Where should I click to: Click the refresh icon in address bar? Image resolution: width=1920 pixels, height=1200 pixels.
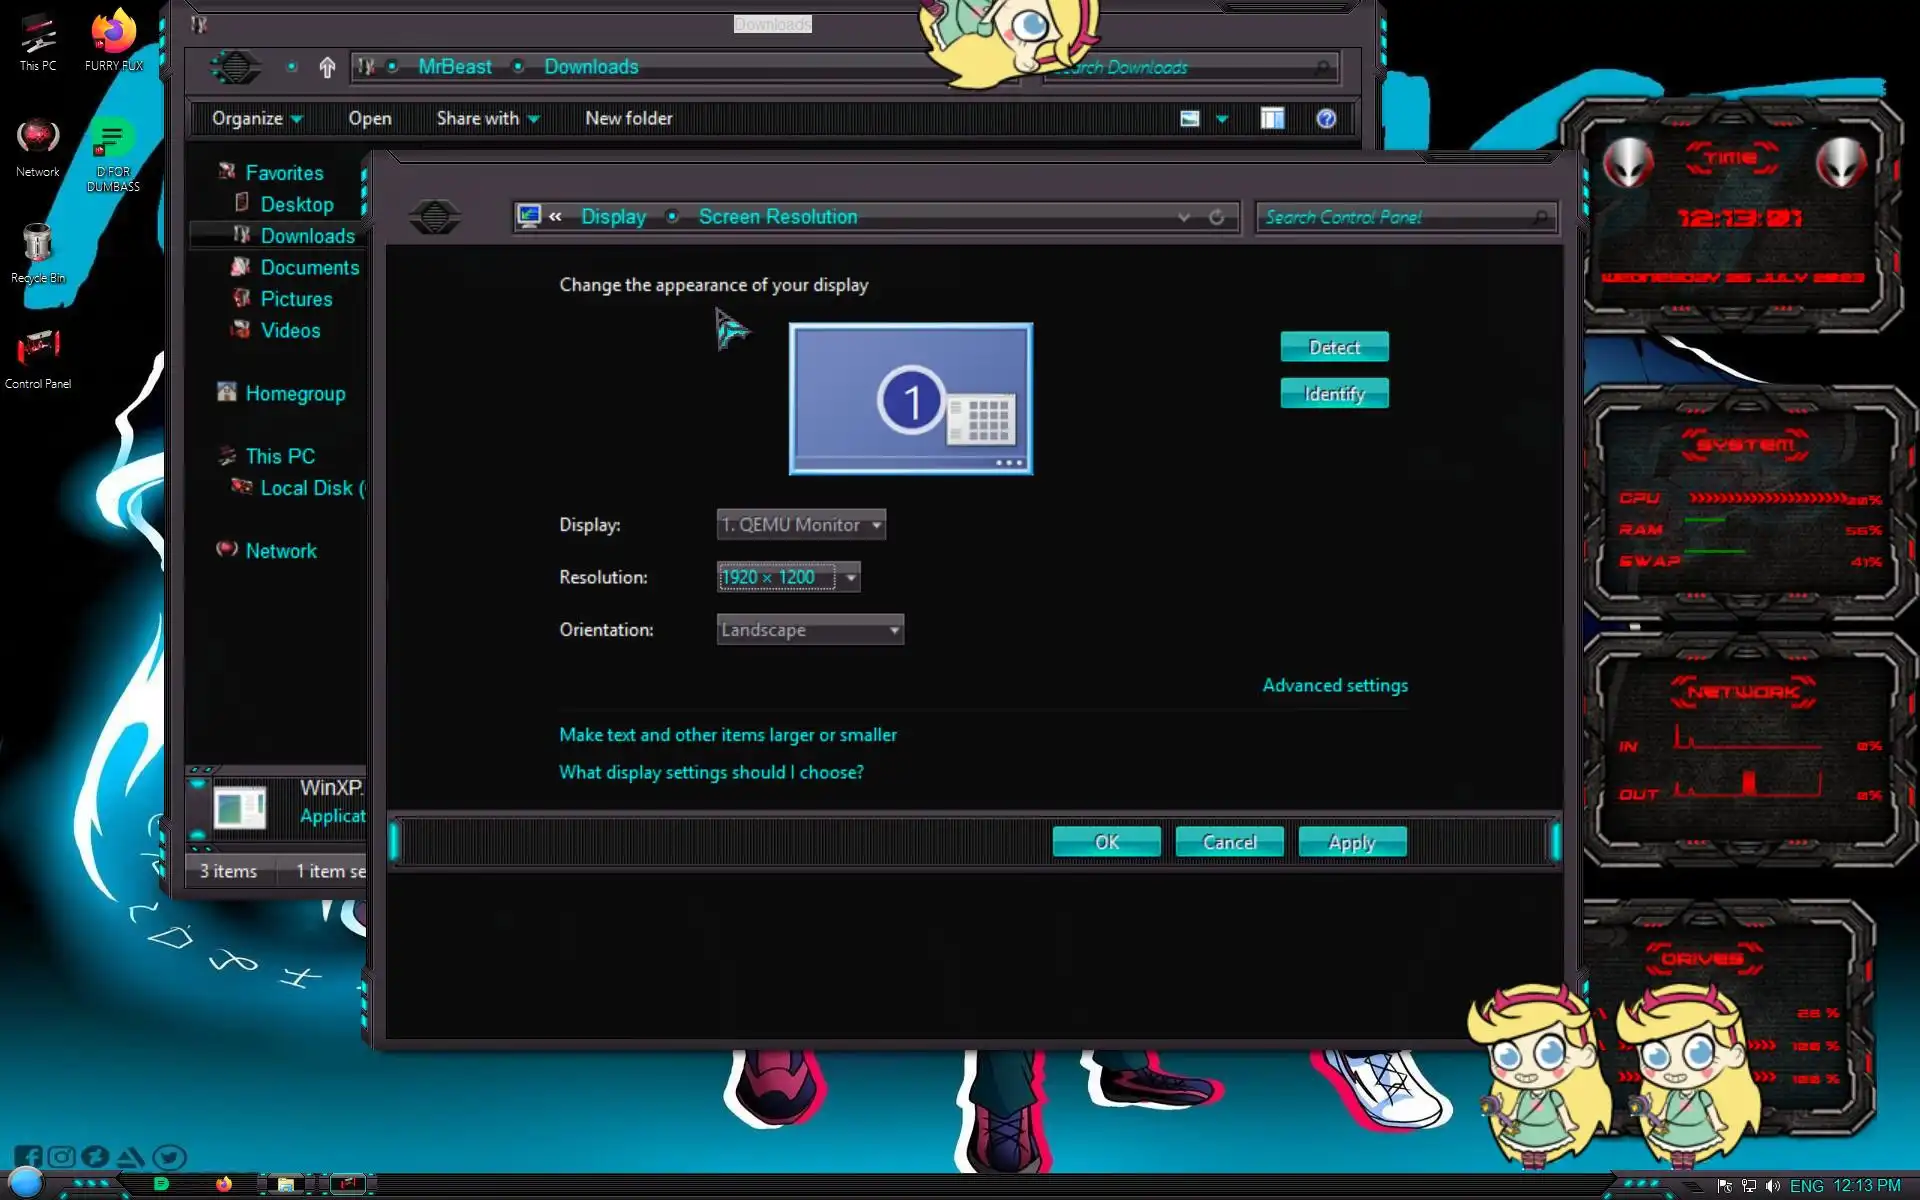coord(1216,217)
